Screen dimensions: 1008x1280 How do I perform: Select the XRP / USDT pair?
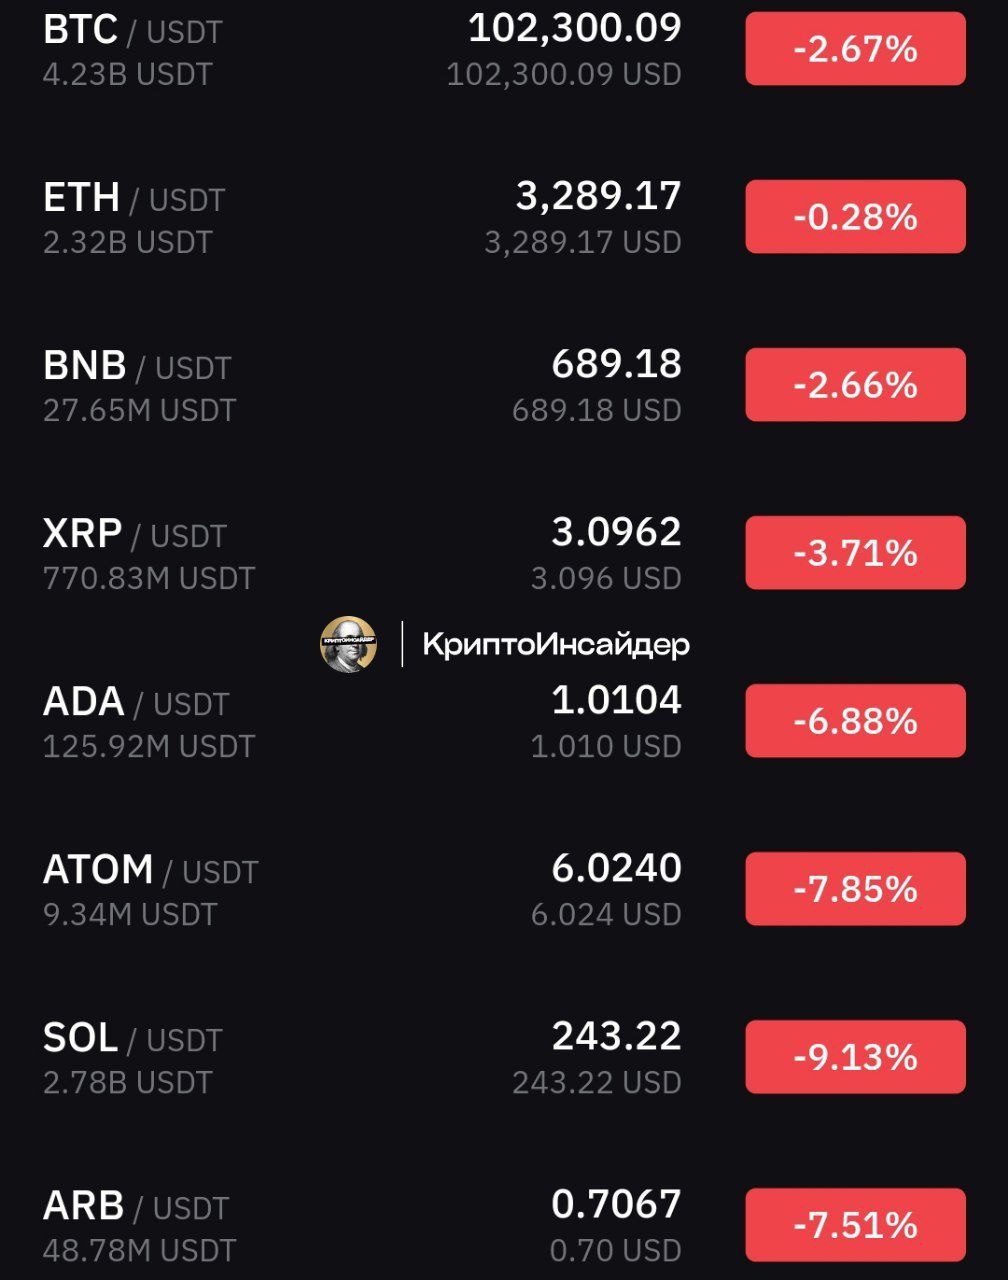(504, 553)
